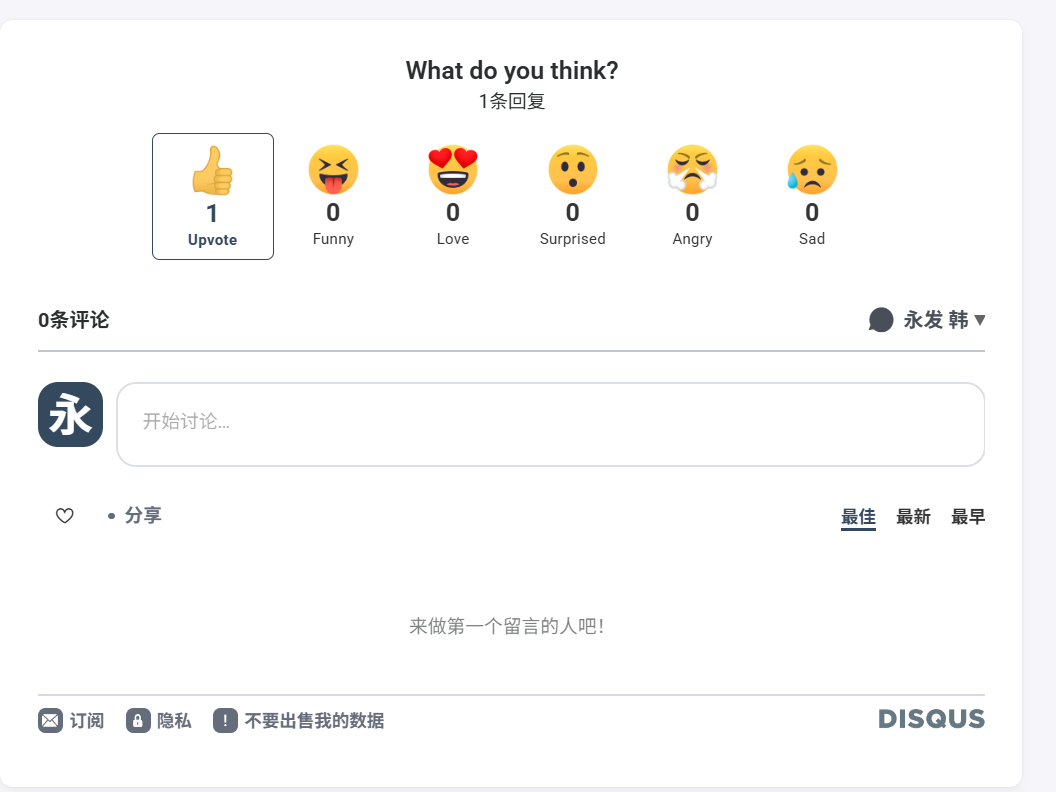The height and width of the screenshot is (792, 1056).
Task: Sort comments by 最新
Action: (913, 517)
